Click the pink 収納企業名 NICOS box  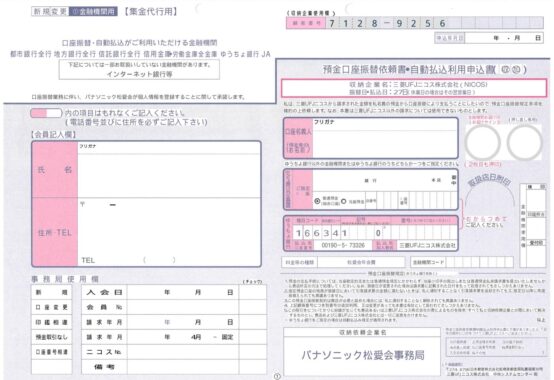click(414, 88)
